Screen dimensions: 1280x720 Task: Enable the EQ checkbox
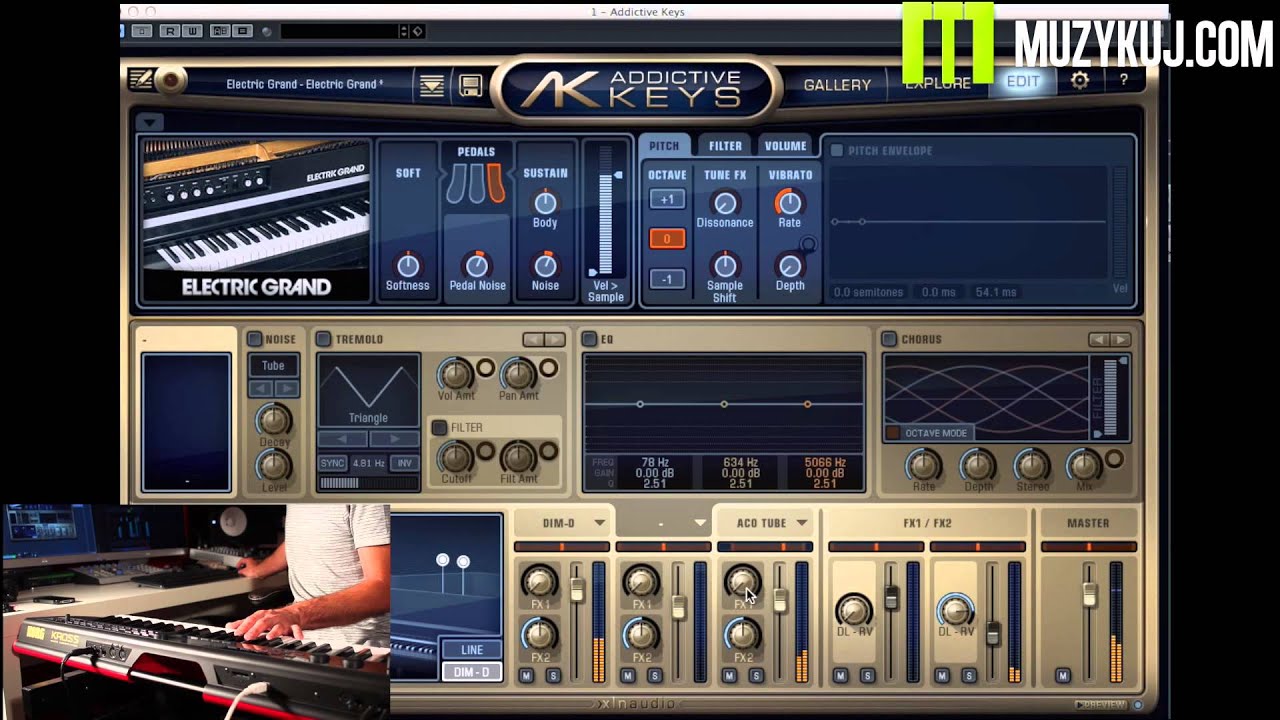(x=589, y=340)
